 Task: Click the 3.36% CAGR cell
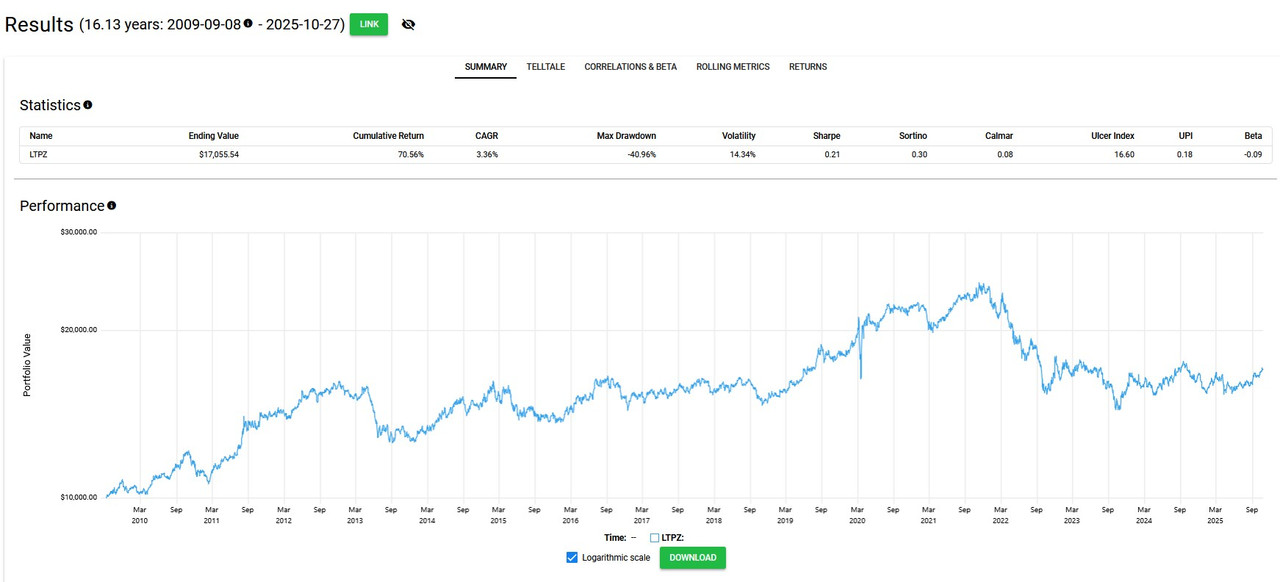486,155
